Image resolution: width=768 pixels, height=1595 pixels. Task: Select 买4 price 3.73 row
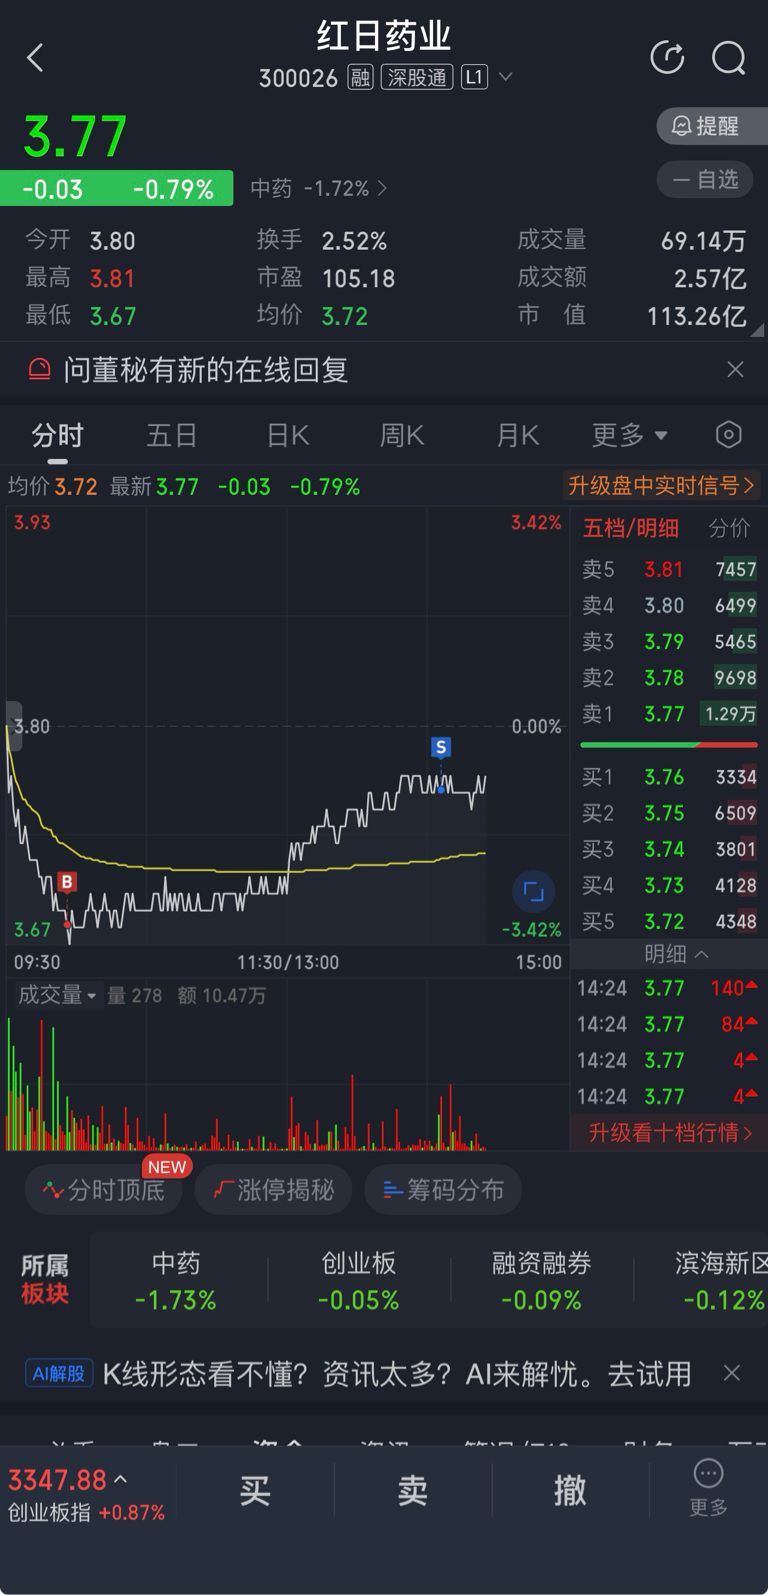(x=669, y=885)
